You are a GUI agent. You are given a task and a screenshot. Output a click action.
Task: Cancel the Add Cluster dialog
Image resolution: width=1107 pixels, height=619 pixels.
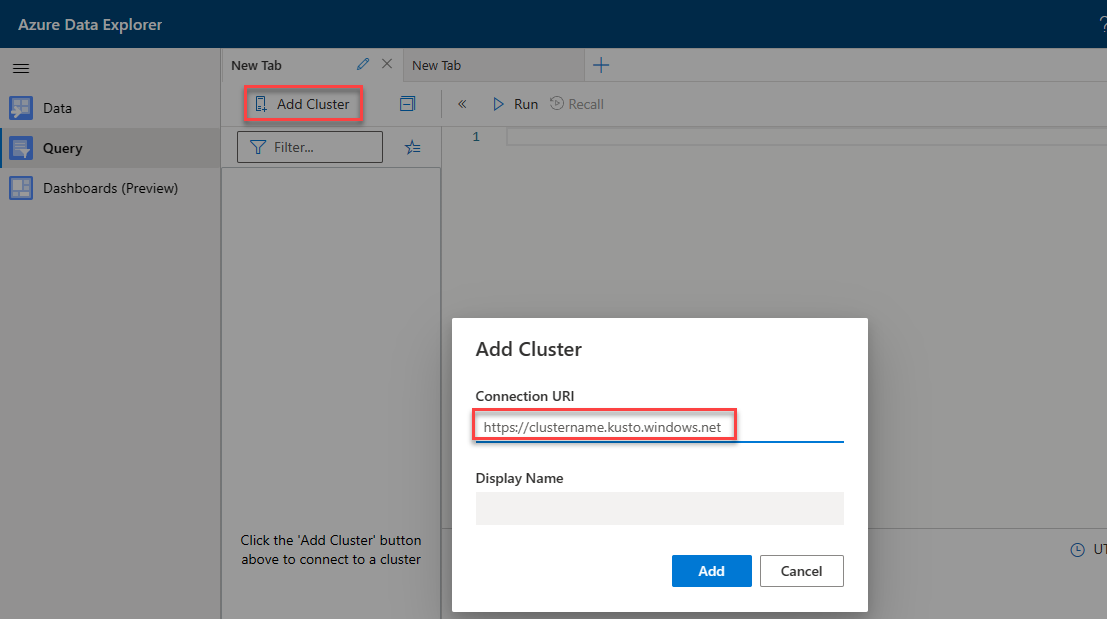pos(801,571)
